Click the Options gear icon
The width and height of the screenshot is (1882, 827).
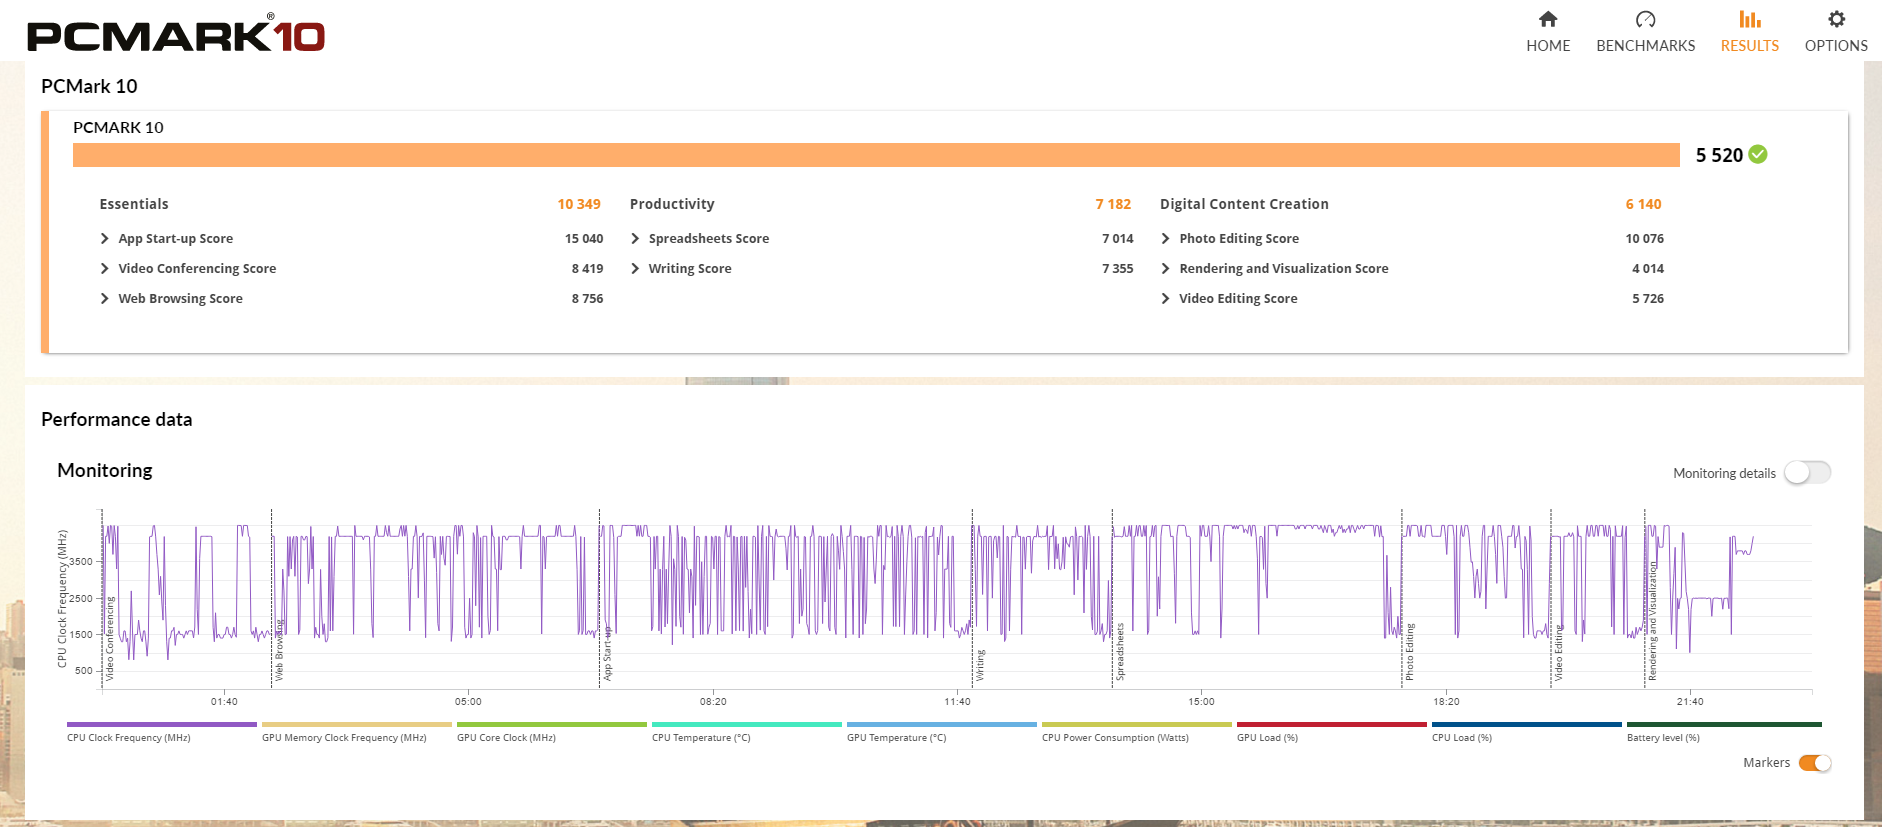(x=1836, y=19)
